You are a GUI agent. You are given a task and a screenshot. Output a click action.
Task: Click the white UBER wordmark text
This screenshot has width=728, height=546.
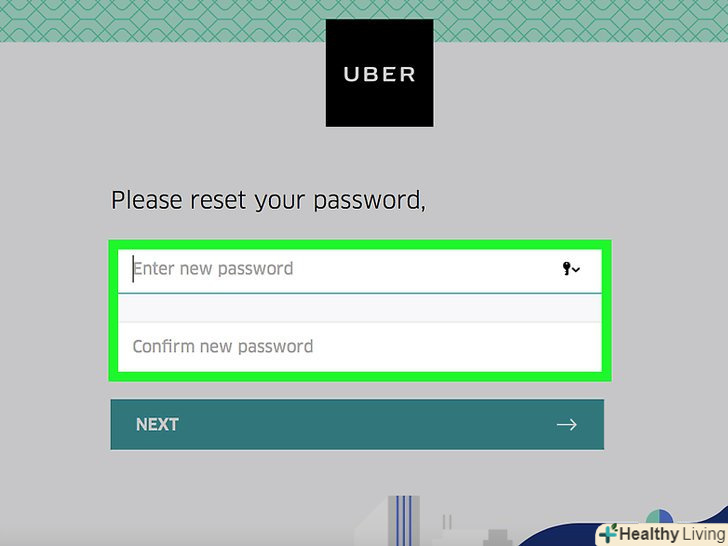point(379,74)
